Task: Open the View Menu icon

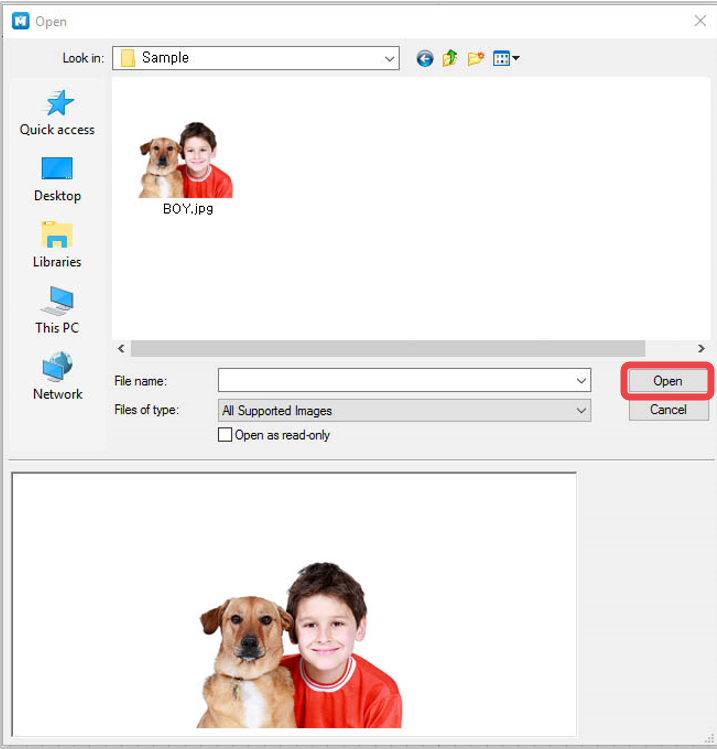Action: (x=506, y=58)
